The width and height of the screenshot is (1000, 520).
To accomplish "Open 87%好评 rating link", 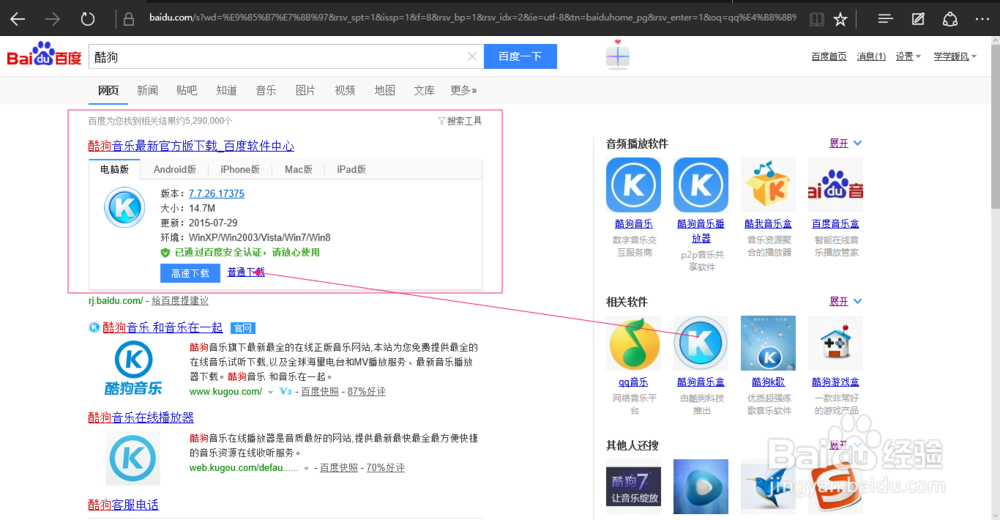I will click(367, 392).
